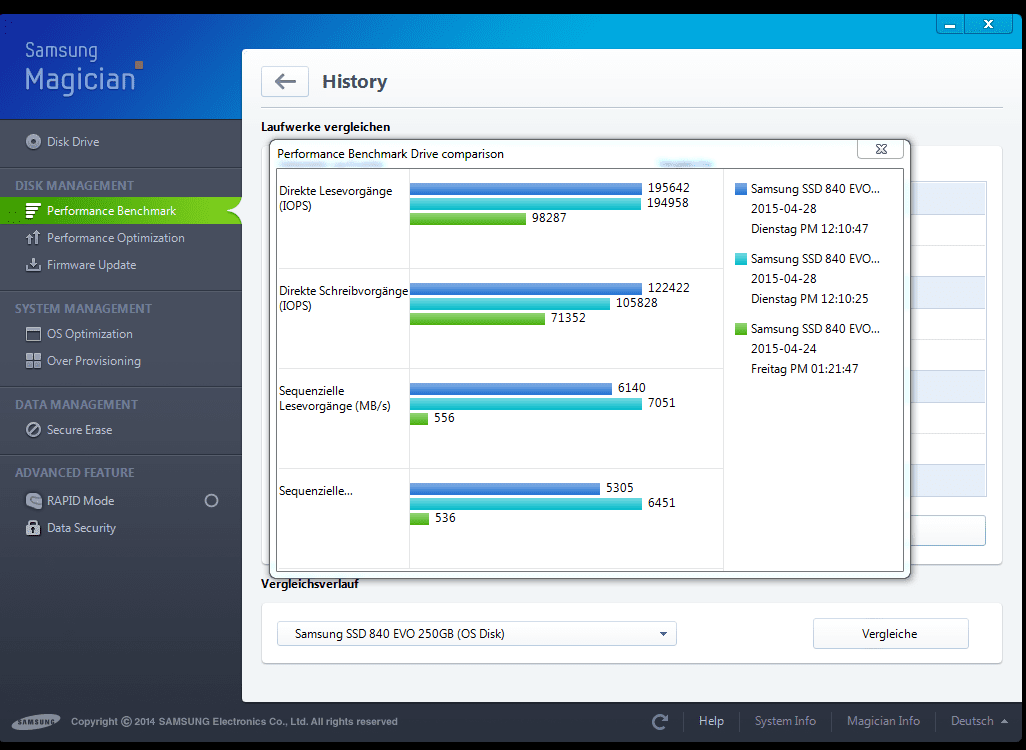The height and width of the screenshot is (750, 1026).
Task: Click the Laufwerke vergleichen heading
Action: [x=326, y=127]
